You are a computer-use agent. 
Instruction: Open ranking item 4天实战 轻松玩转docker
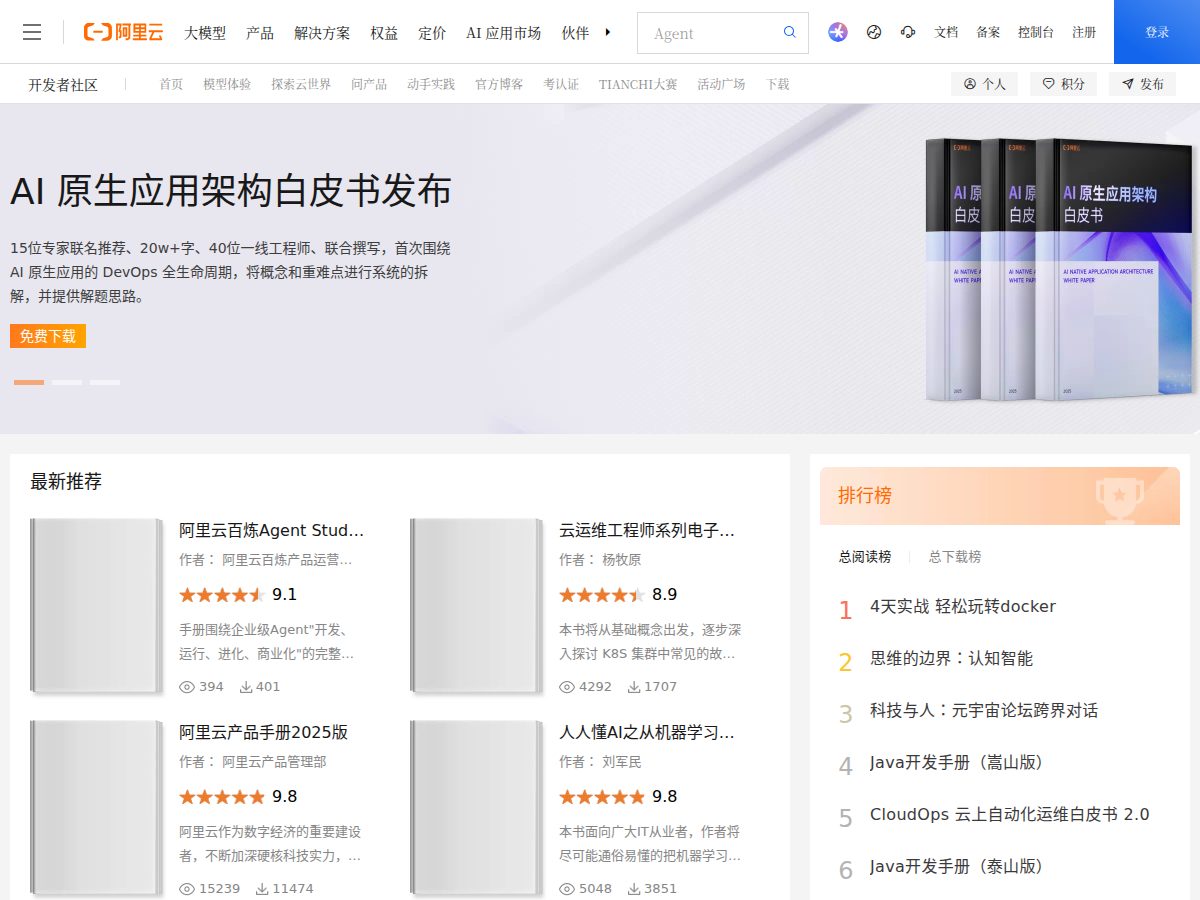(x=963, y=606)
